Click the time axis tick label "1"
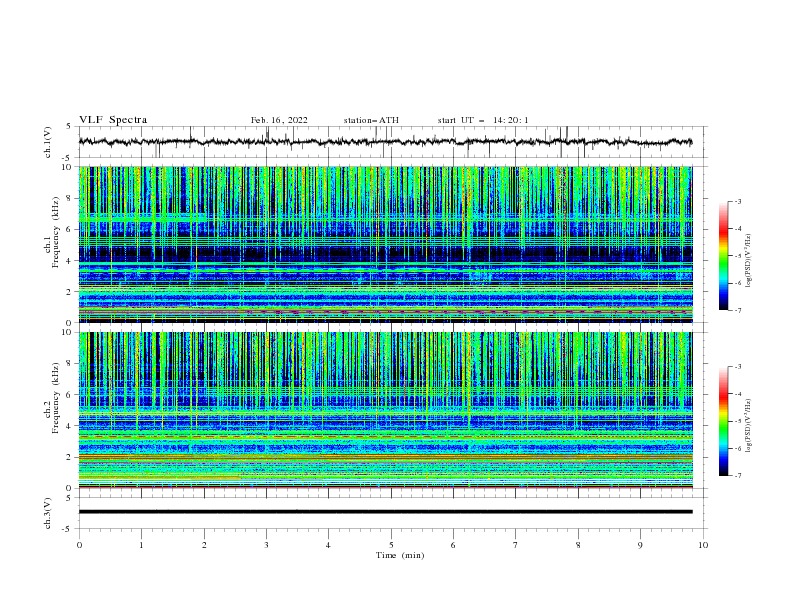Image resolution: width=792 pixels, height=612 pixels. [x=141, y=545]
